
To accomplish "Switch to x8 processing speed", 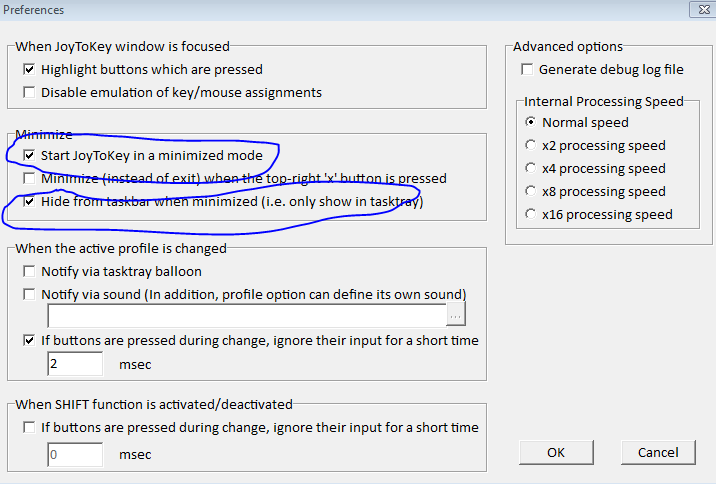I will 531,191.
